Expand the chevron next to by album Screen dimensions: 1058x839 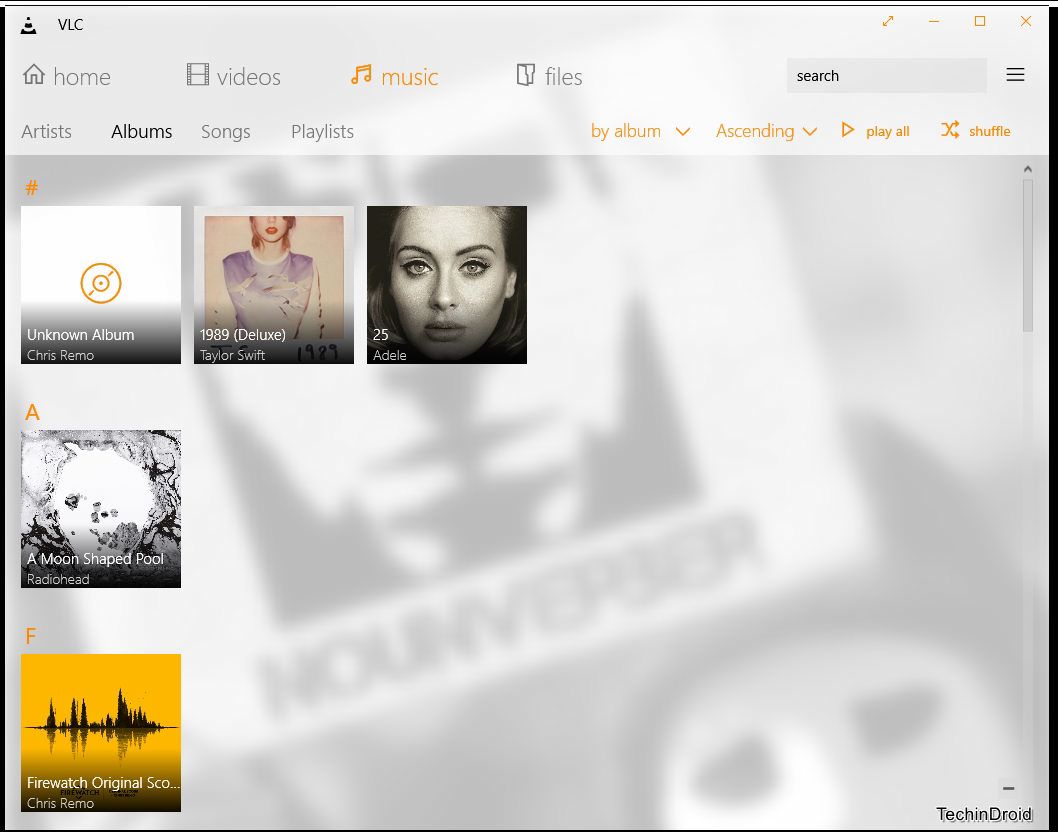click(x=682, y=132)
